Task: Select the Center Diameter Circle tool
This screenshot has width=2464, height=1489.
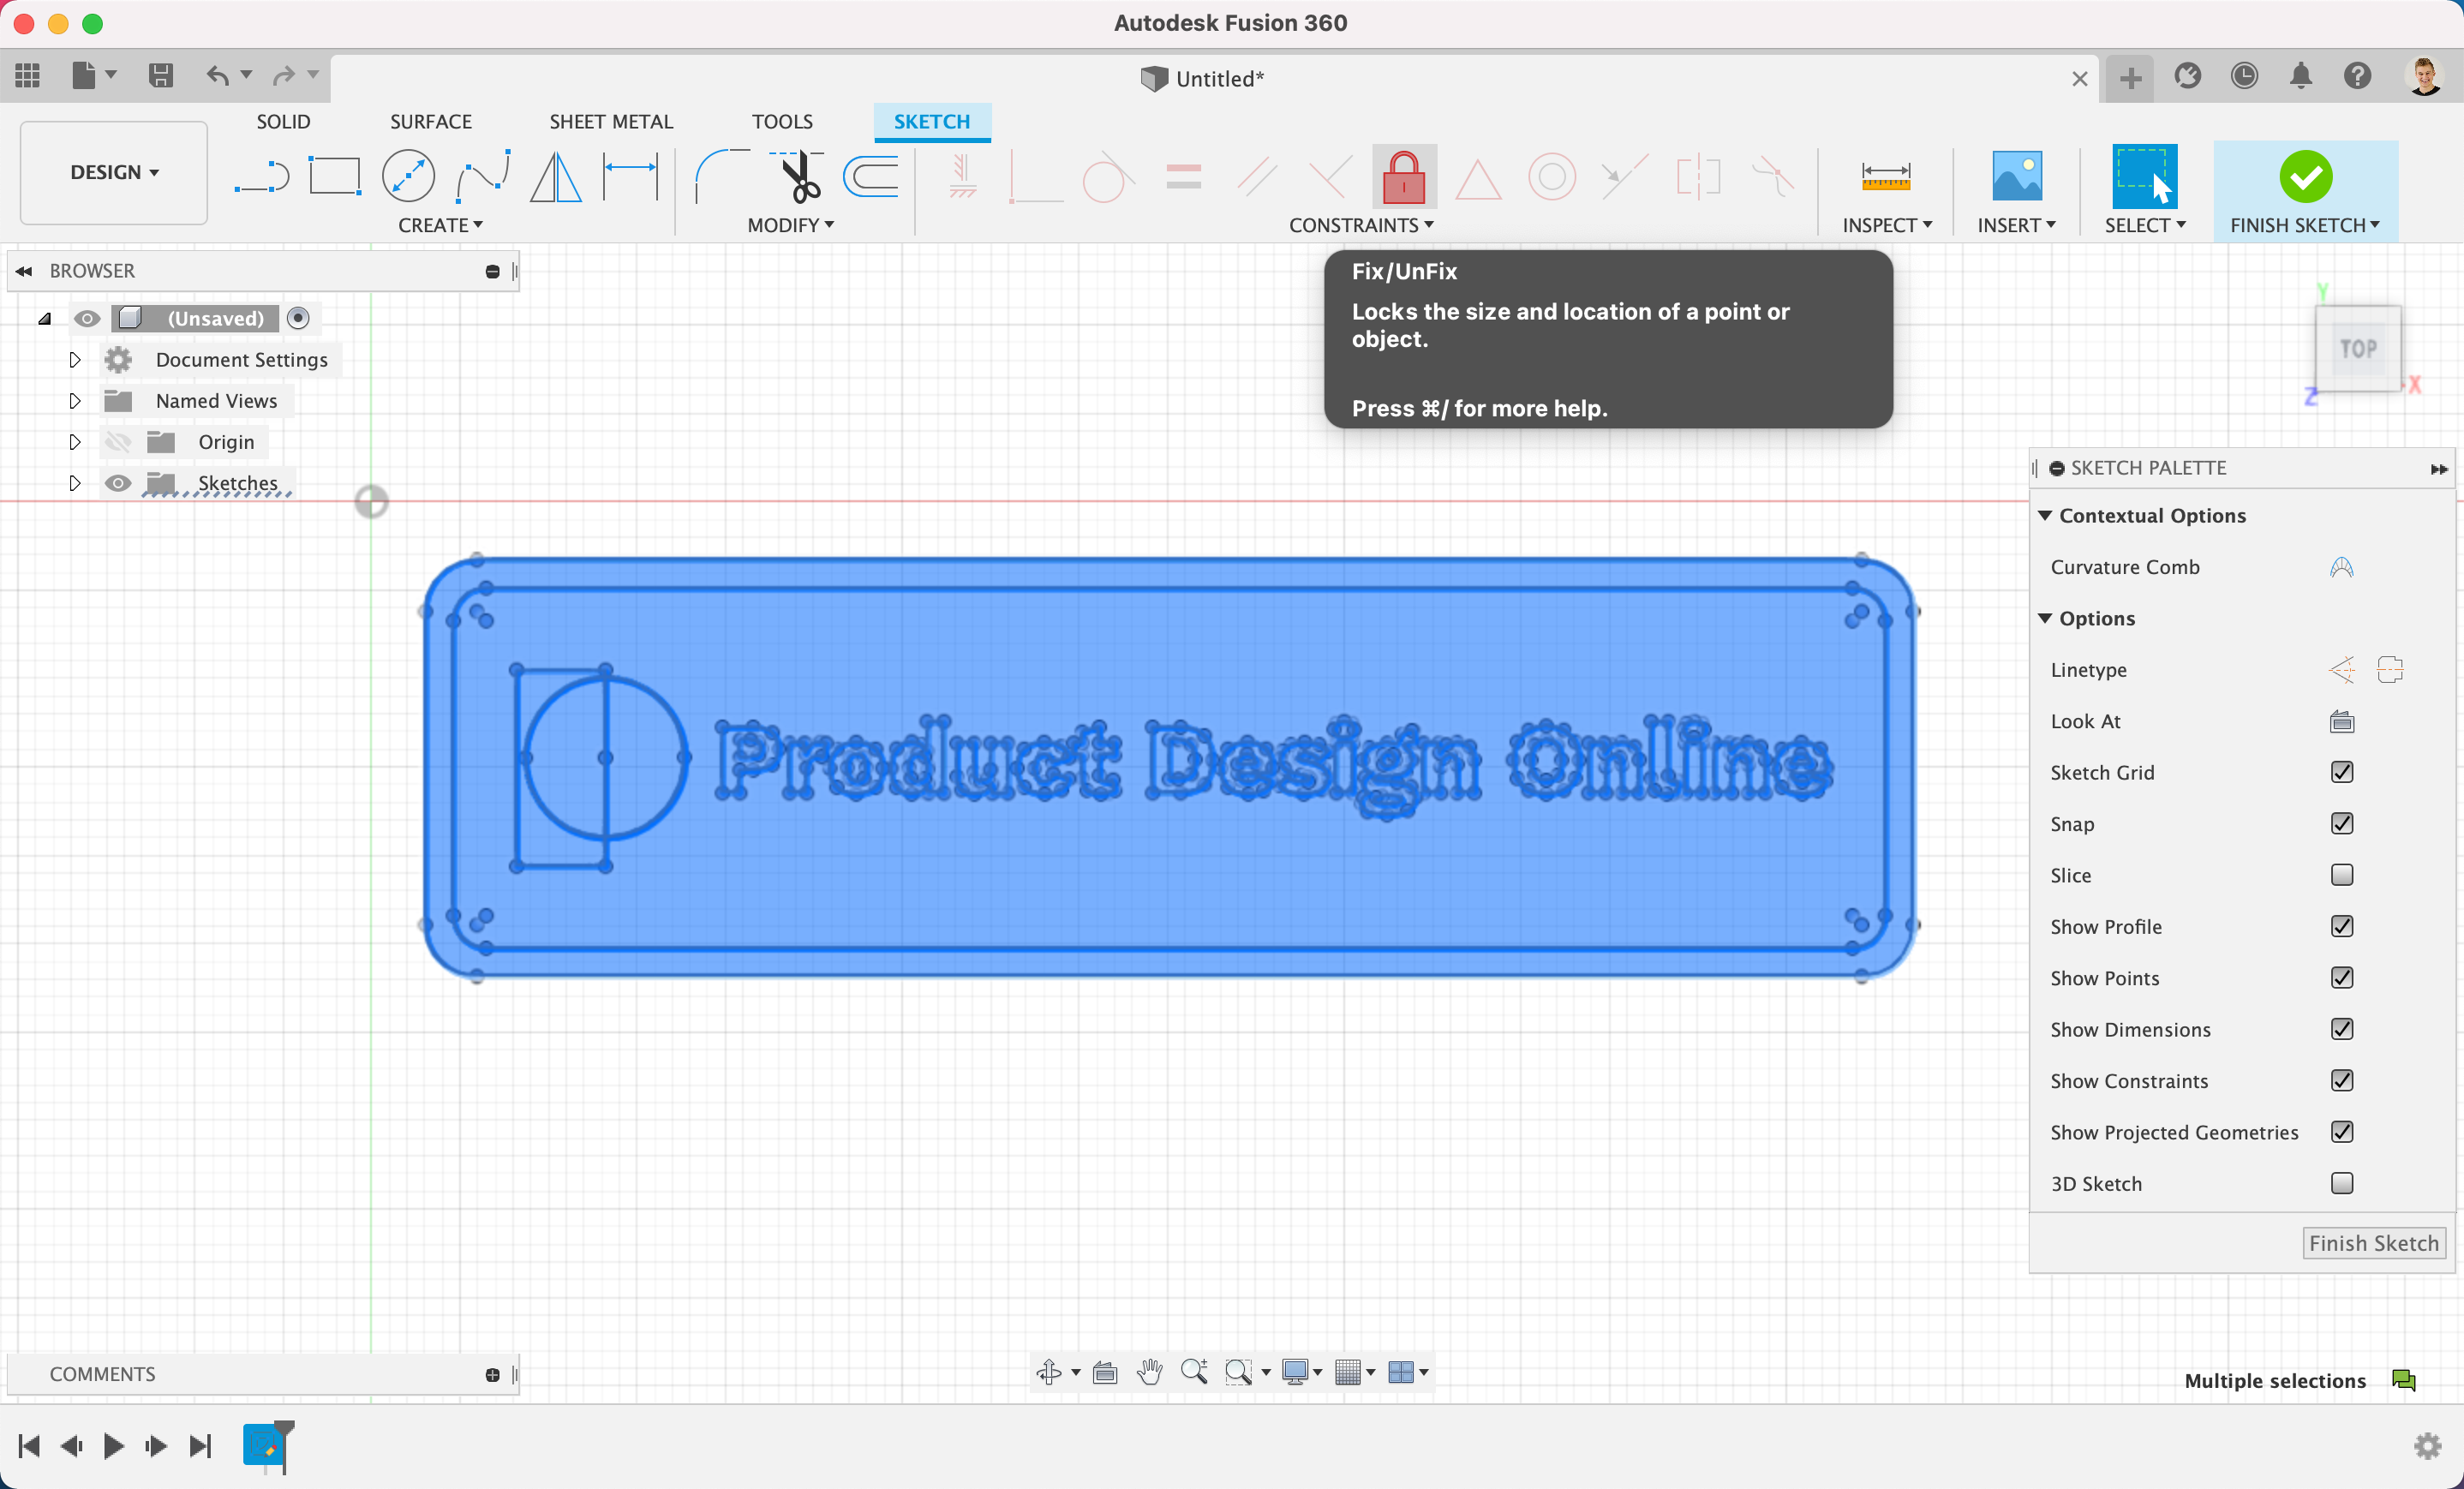Action: click(408, 177)
